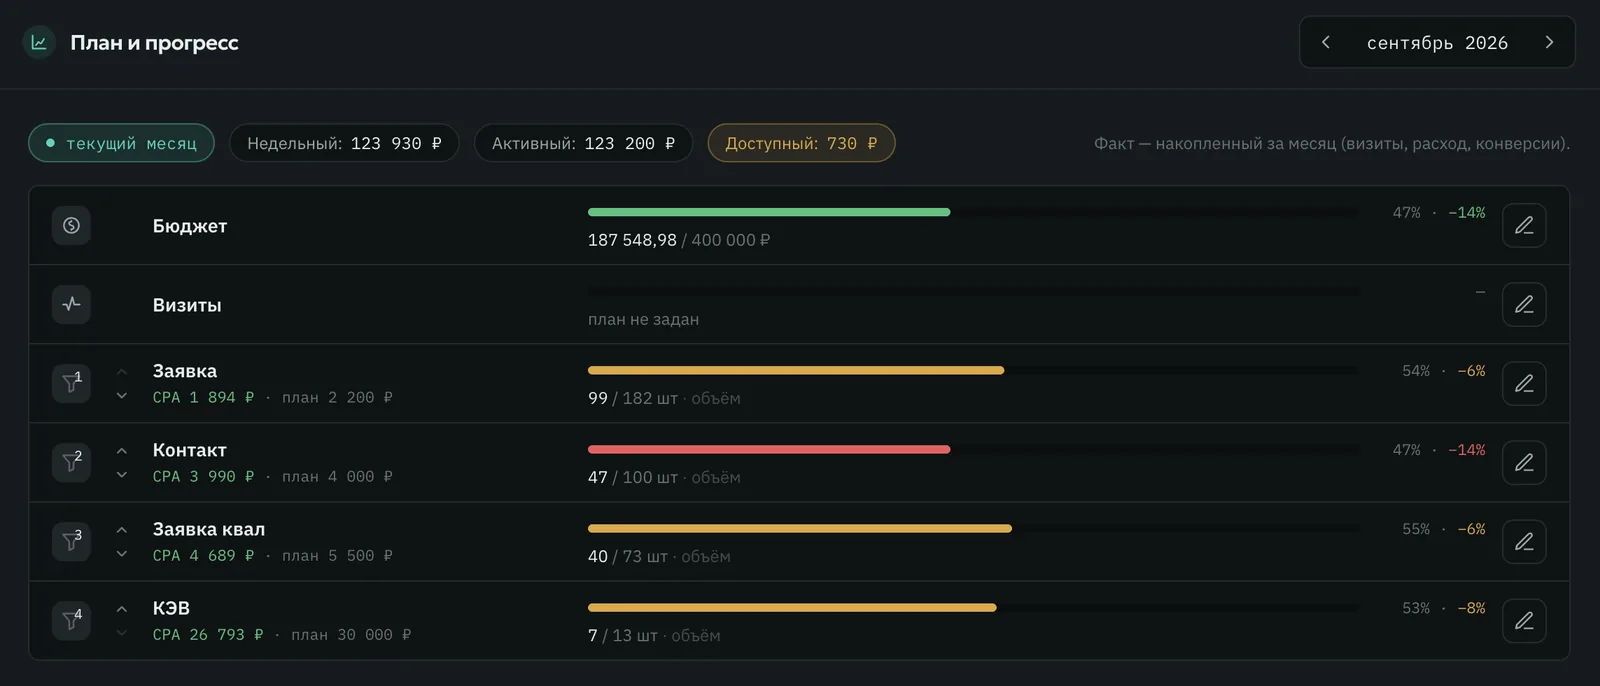The image size is (1600, 686).
Task: Click the yellow Заявка progress bar
Action: tap(796, 371)
